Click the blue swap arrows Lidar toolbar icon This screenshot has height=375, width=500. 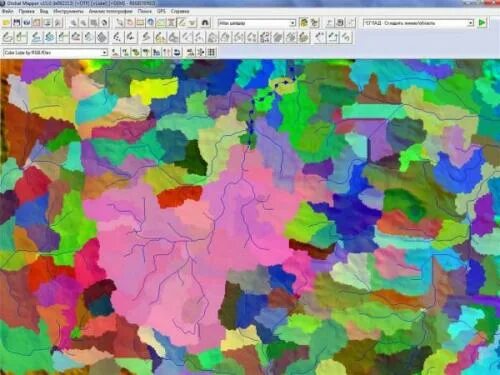(177, 52)
